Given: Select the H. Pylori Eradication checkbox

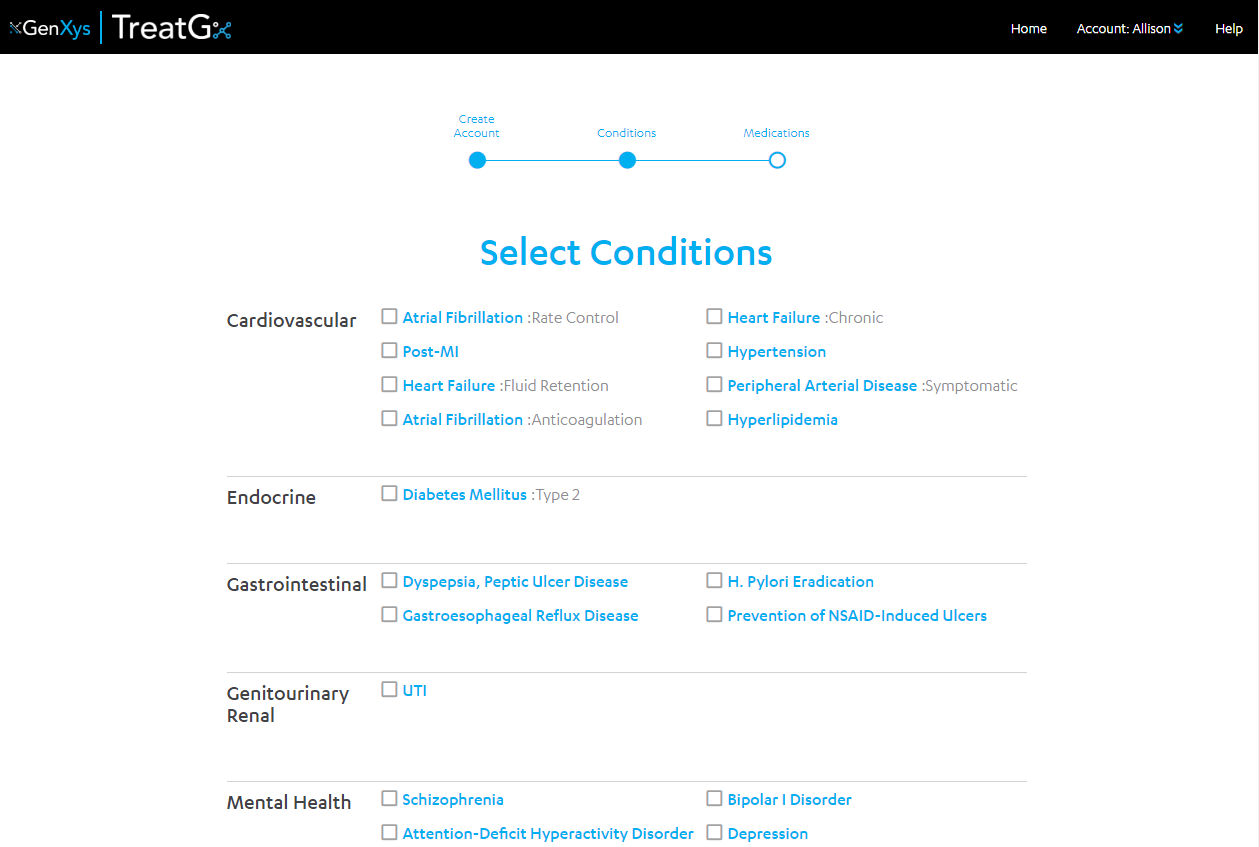Looking at the screenshot, I should pyautogui.click(x=714, y=581).
